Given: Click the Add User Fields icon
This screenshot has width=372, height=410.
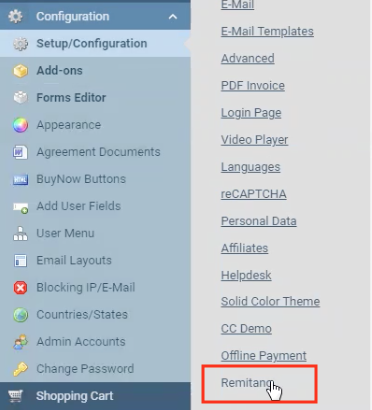Looking at the screenshot, I should click(20, 207).
